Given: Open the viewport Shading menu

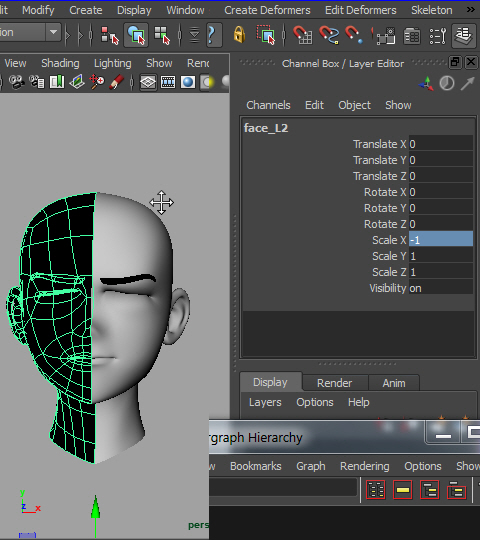Looking at the screenshot, I should click(60, 63).
